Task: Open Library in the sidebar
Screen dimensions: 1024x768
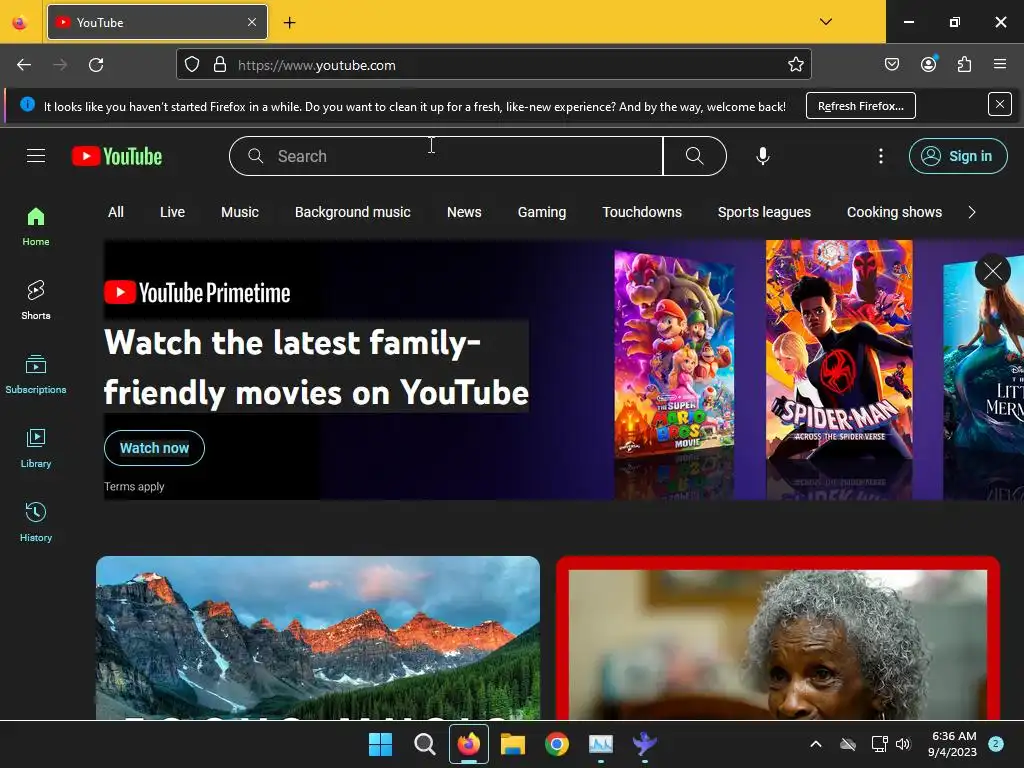Action: pyautogui.click(x=36, y=449)
